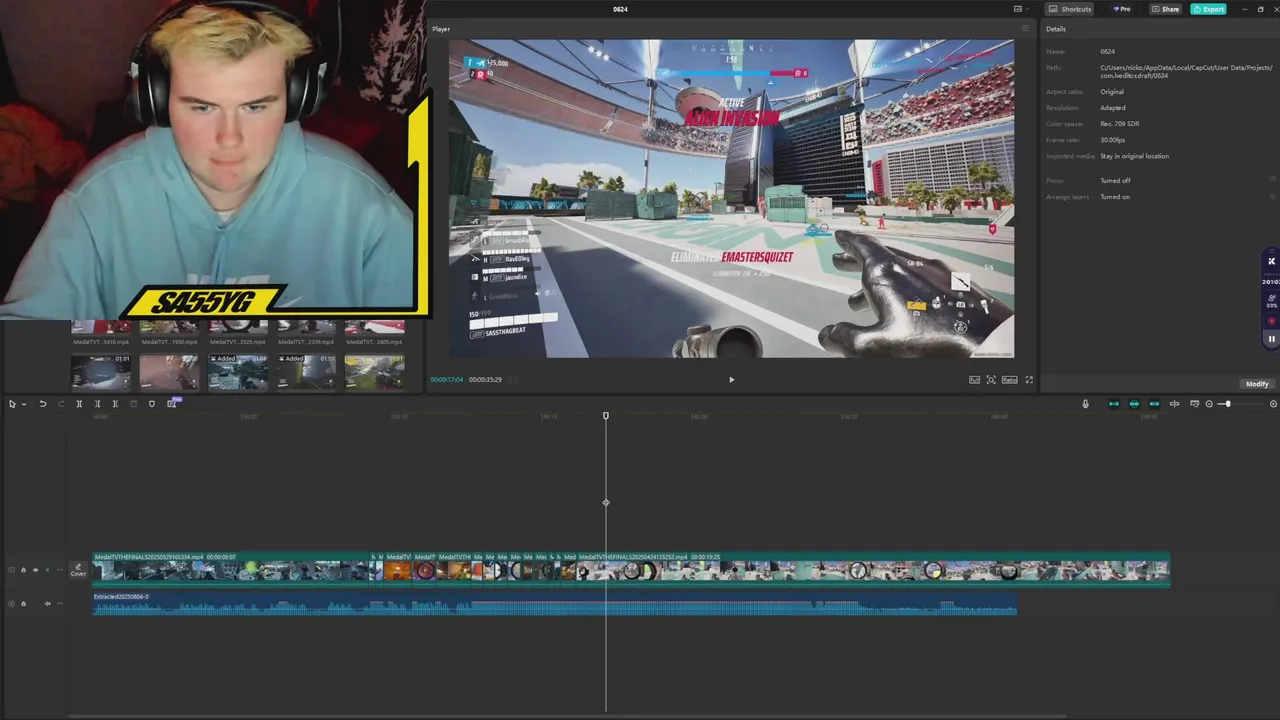1280x720 pixels.
Task: Click the Player panel title
Action: point(441,29)
